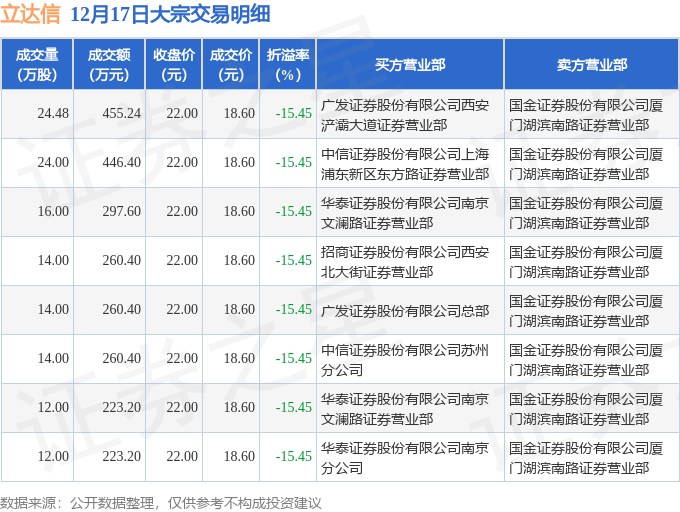The image size is (680, 512).
Task: Select the 成交额(万元) column header
Action: pyautogui.click(x=109, y=65)
